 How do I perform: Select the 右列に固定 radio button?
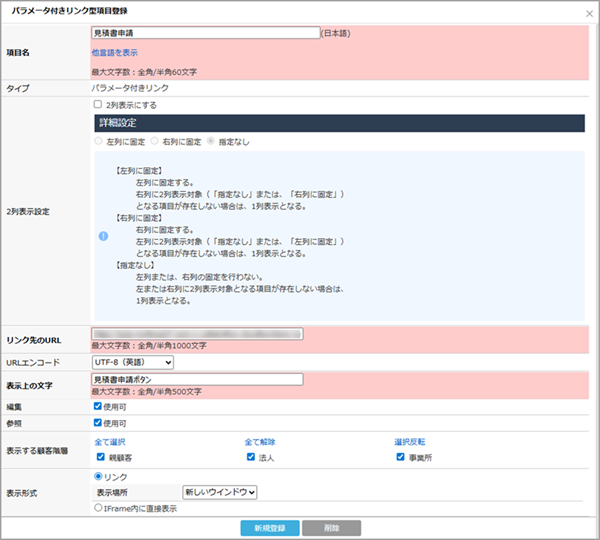(x=155, y=142)
